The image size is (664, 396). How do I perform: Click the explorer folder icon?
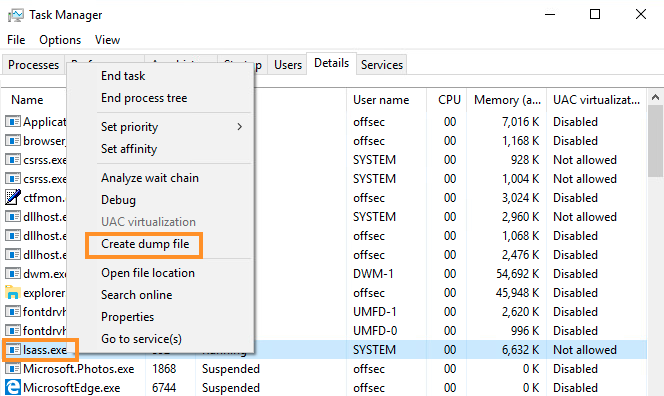point(13,292)
